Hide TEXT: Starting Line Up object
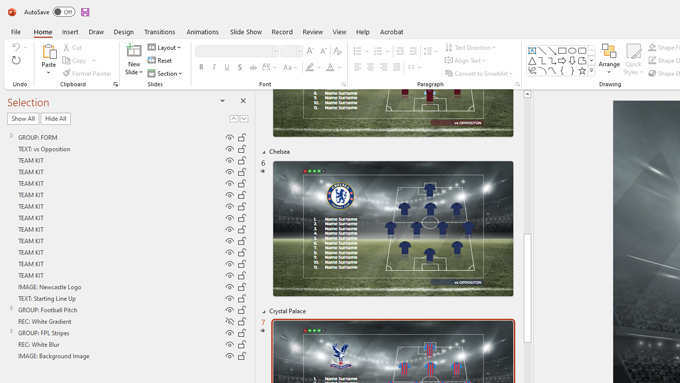The width and height of the screenshot is (680, 383). pyautogui.click(x=229, y=298)
